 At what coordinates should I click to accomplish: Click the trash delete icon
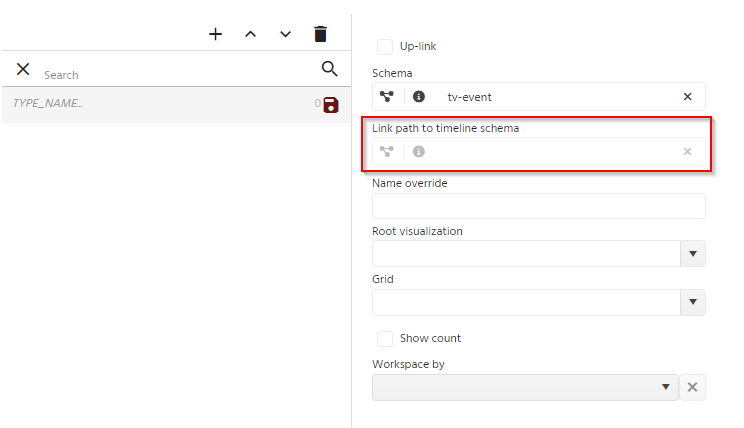click(x=321, y=34)
